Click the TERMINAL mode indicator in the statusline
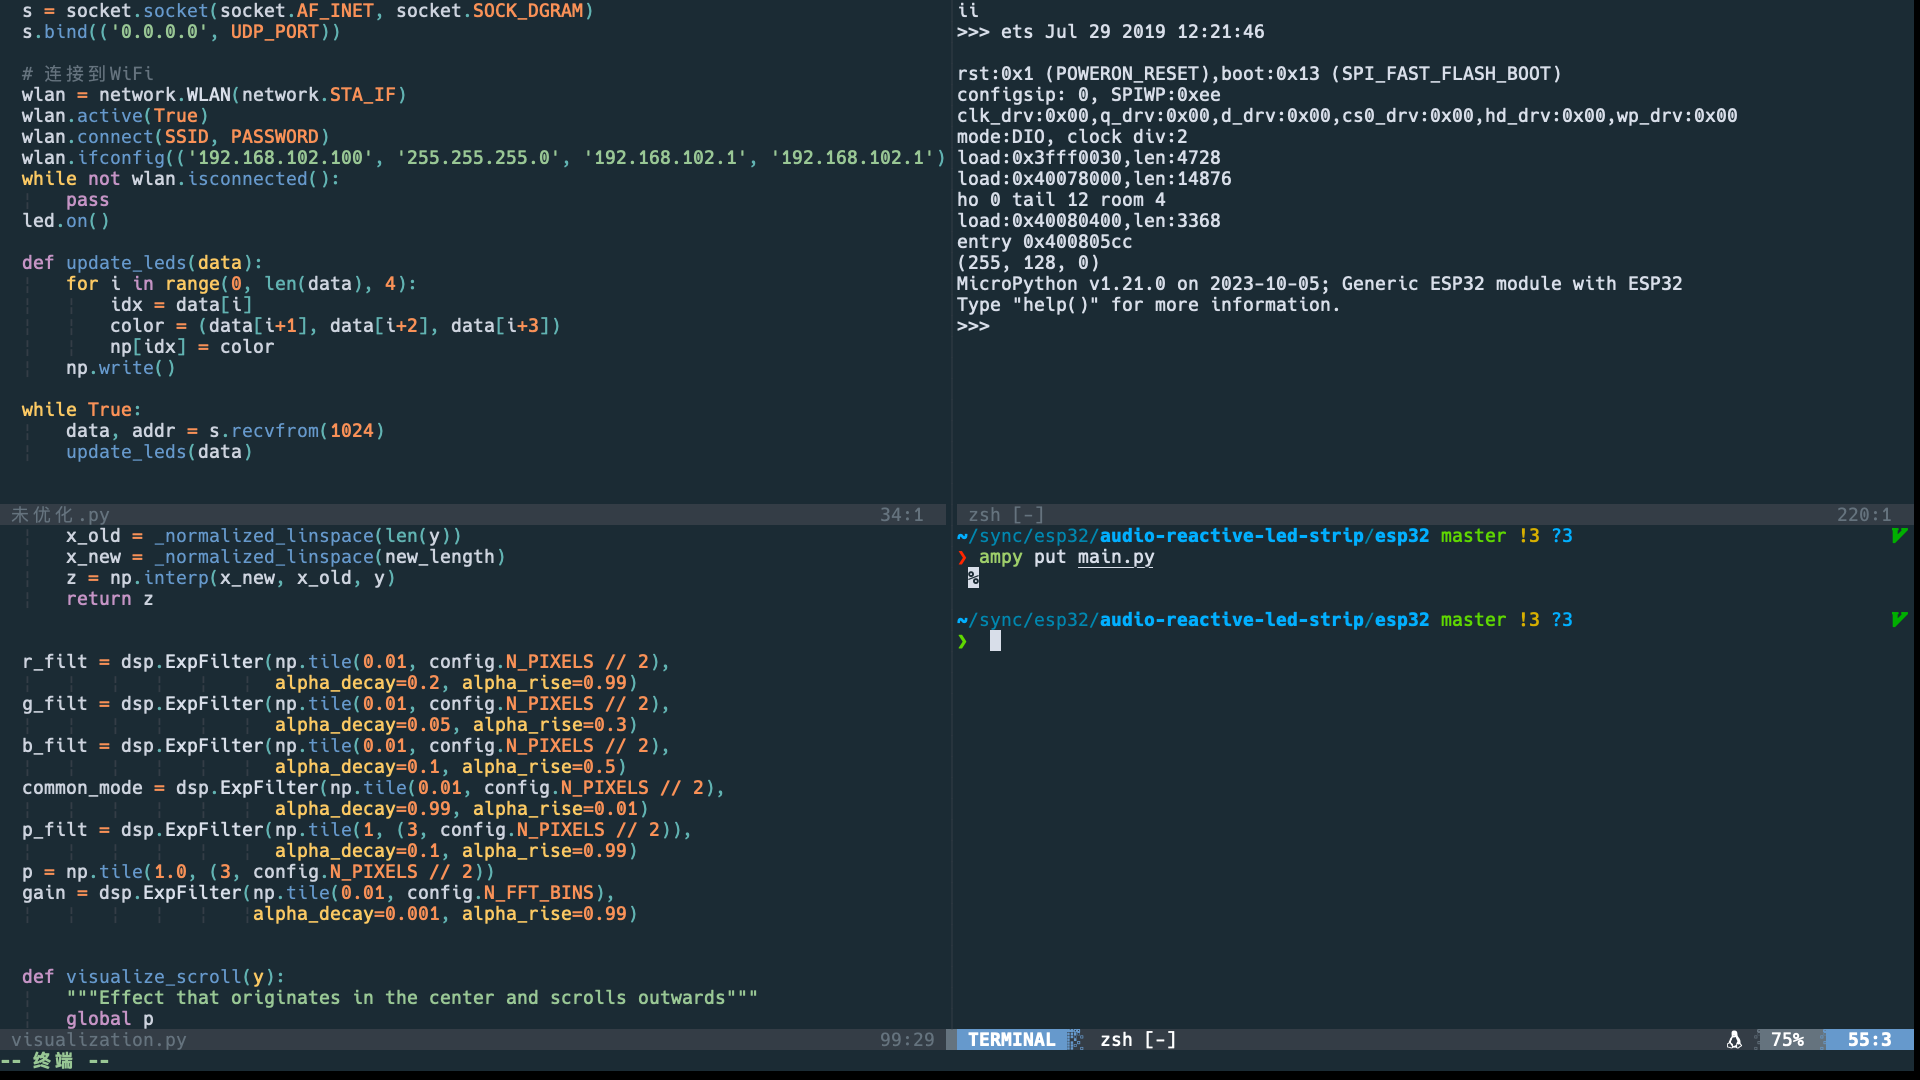The image size is (1920, 1080). tap(1011, 1040)
